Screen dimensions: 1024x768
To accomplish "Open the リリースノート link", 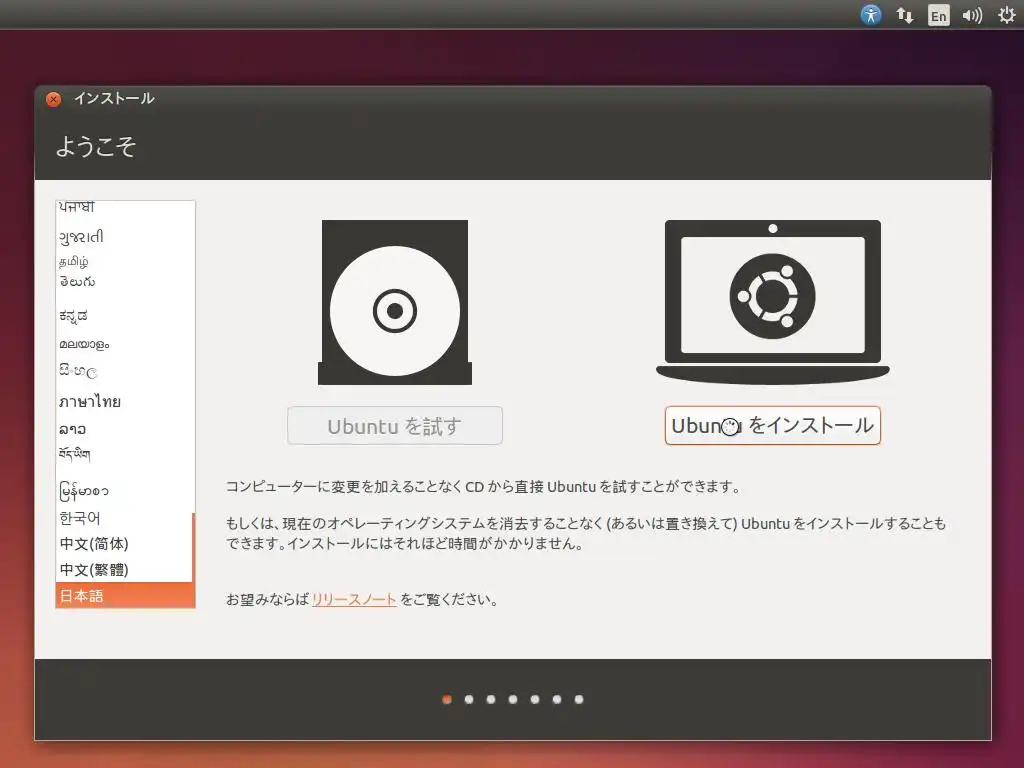I will [354, 600].
